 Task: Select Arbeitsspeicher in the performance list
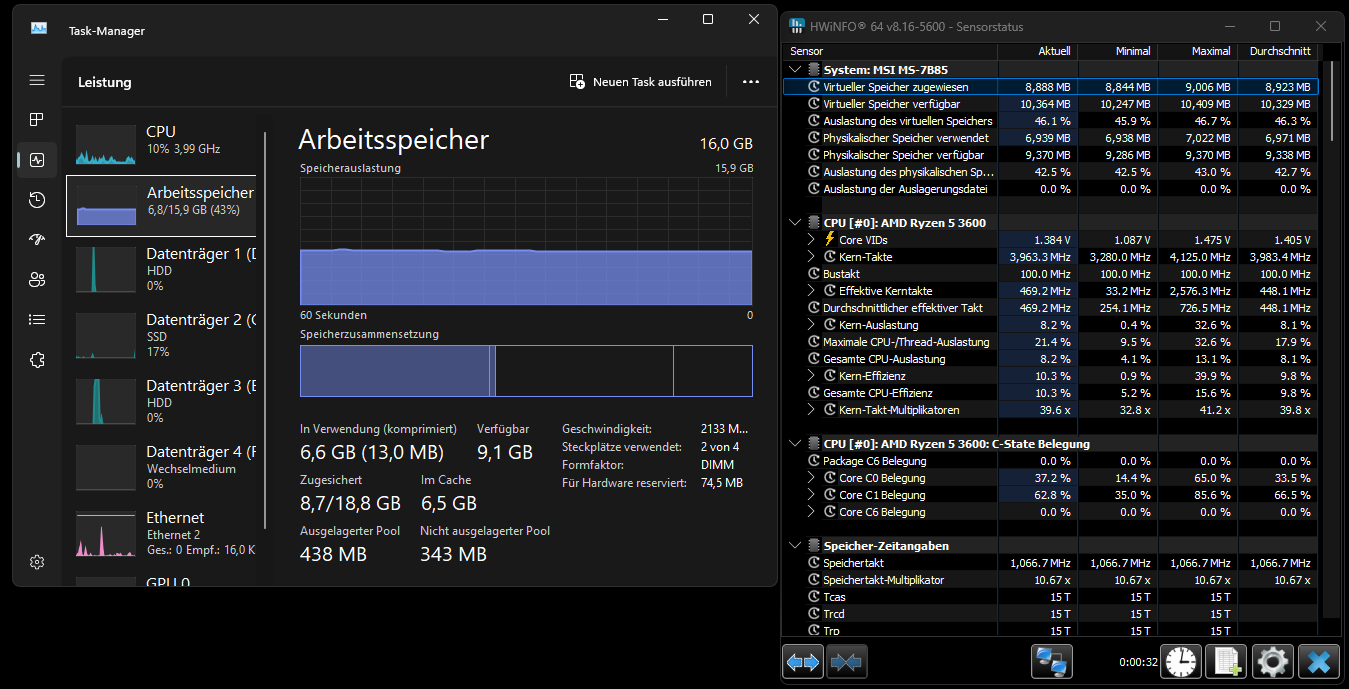coord(161,206)
